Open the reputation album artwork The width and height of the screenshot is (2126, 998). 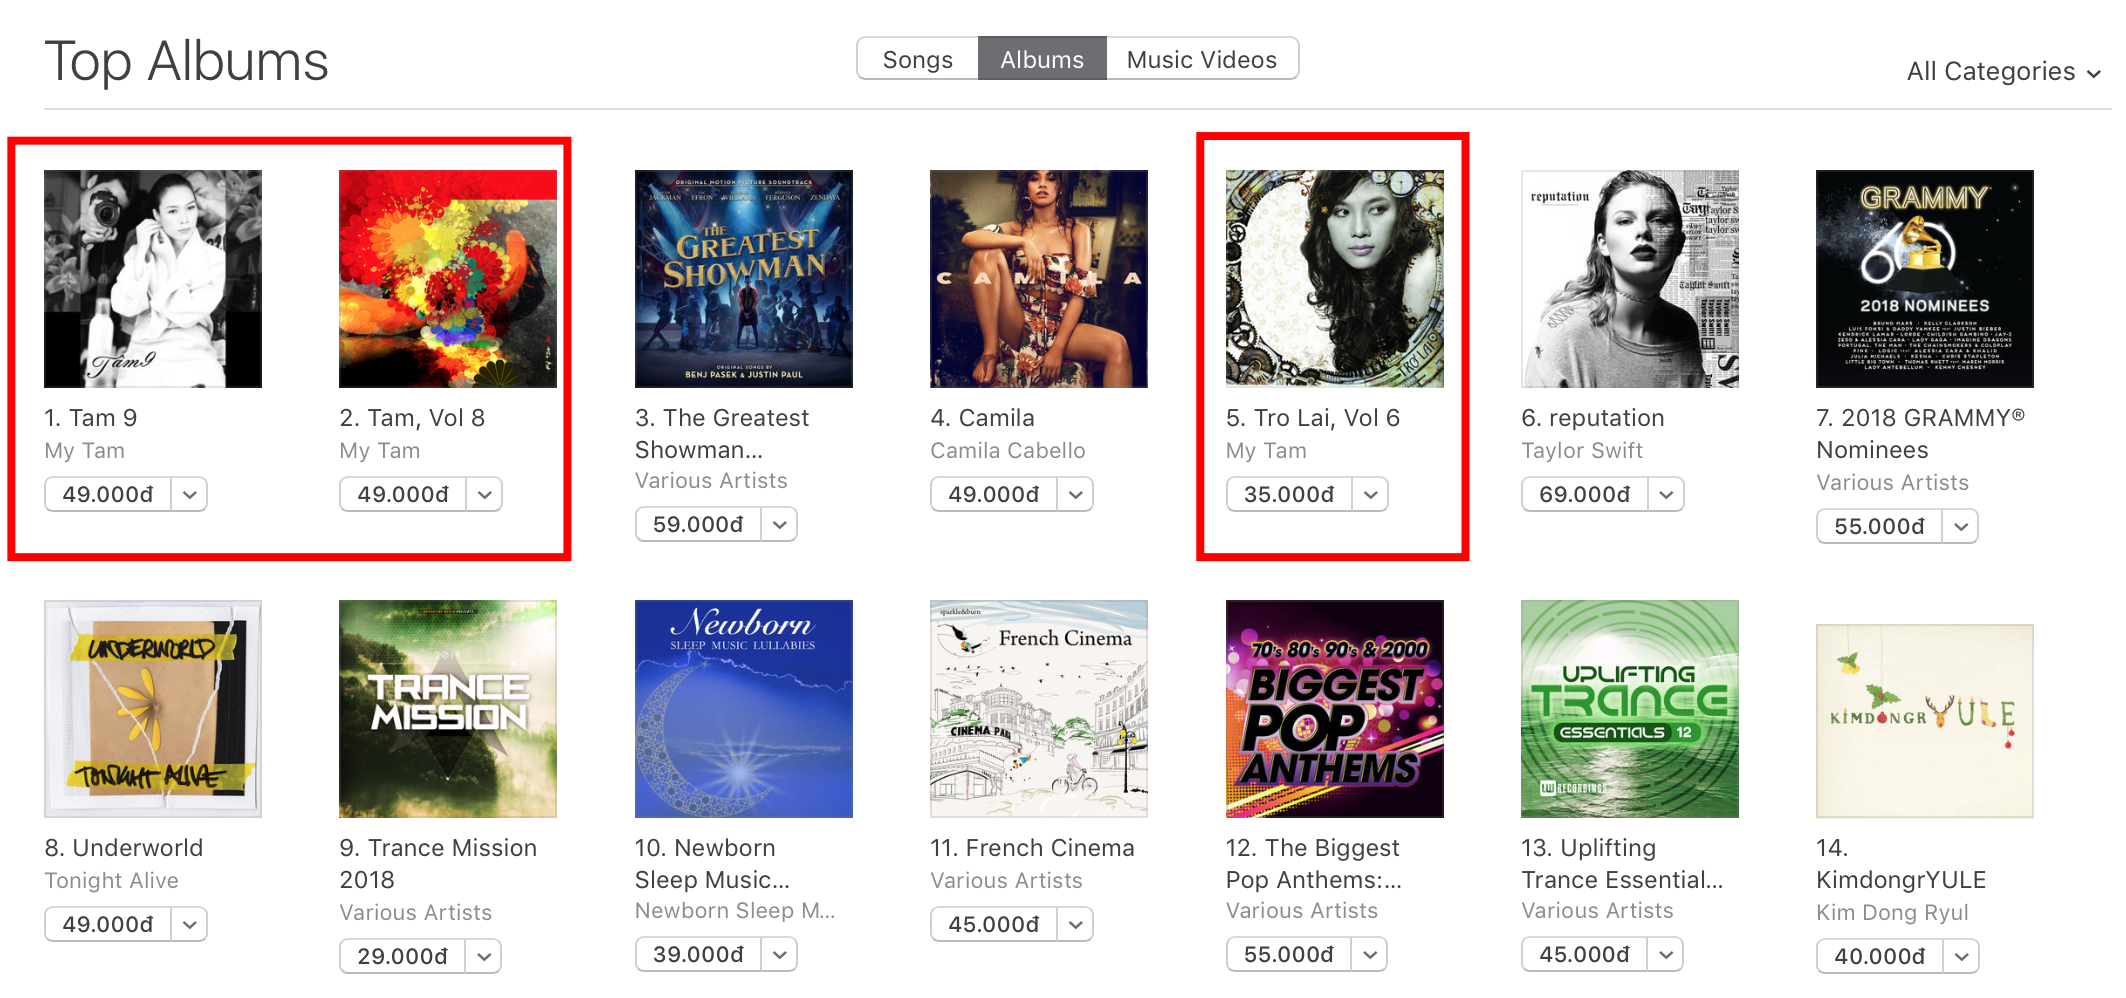(1630, 279)
